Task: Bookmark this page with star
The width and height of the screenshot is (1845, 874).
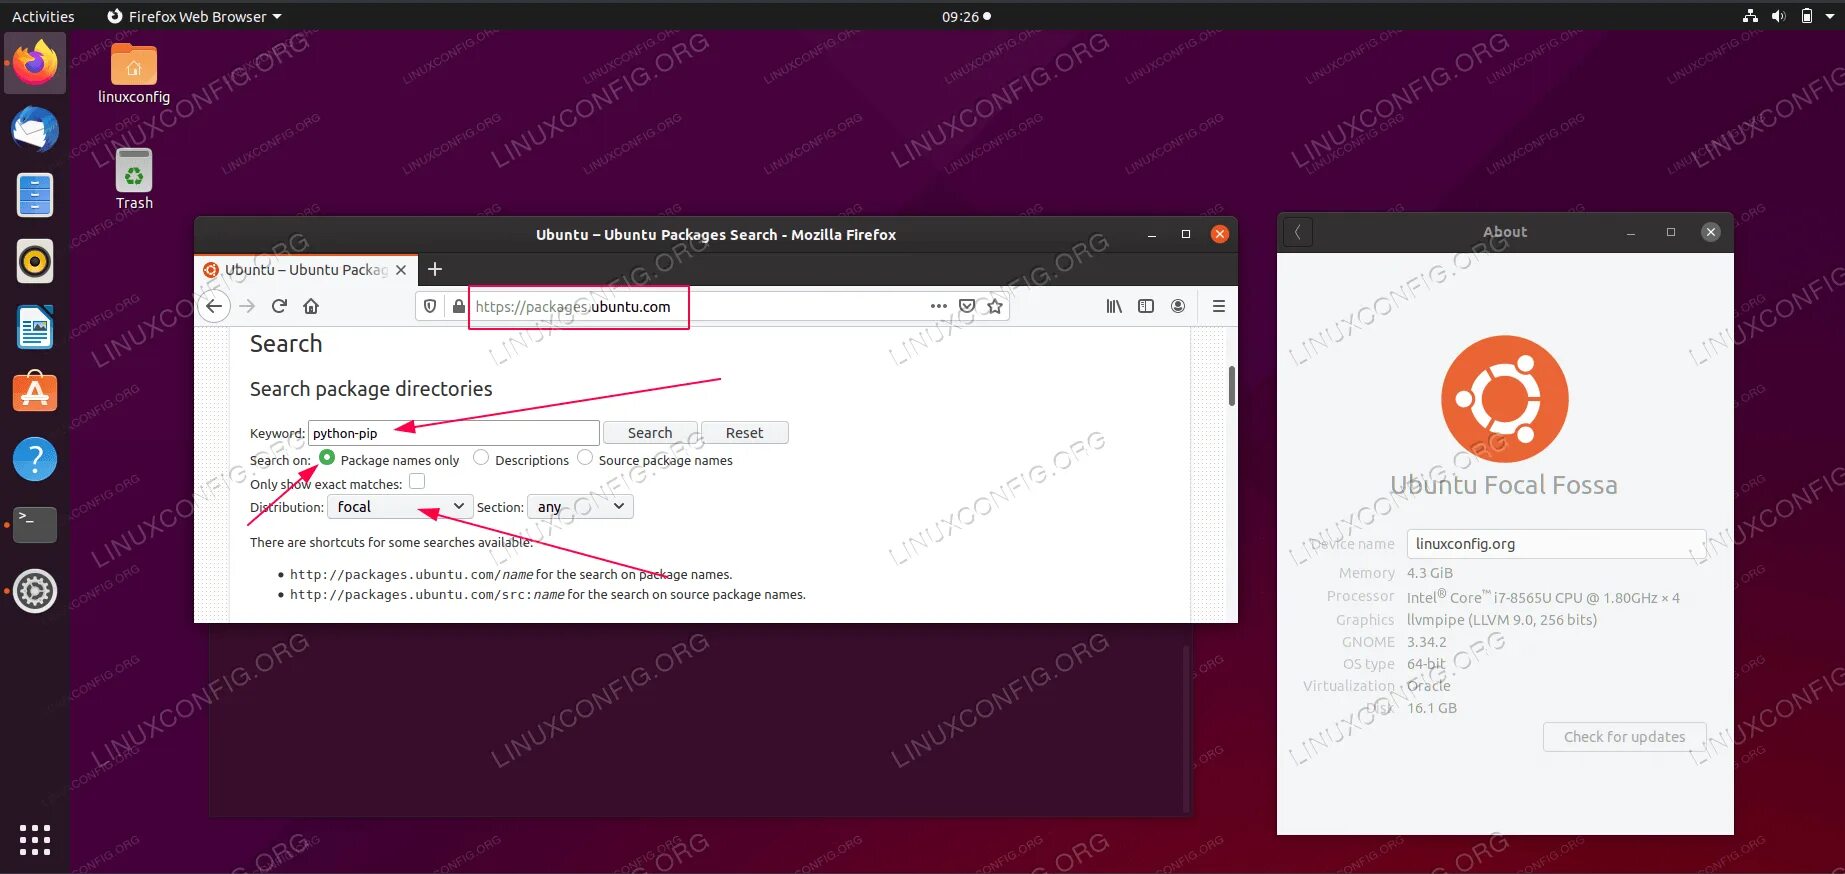Action: click(x=995, y=306)
